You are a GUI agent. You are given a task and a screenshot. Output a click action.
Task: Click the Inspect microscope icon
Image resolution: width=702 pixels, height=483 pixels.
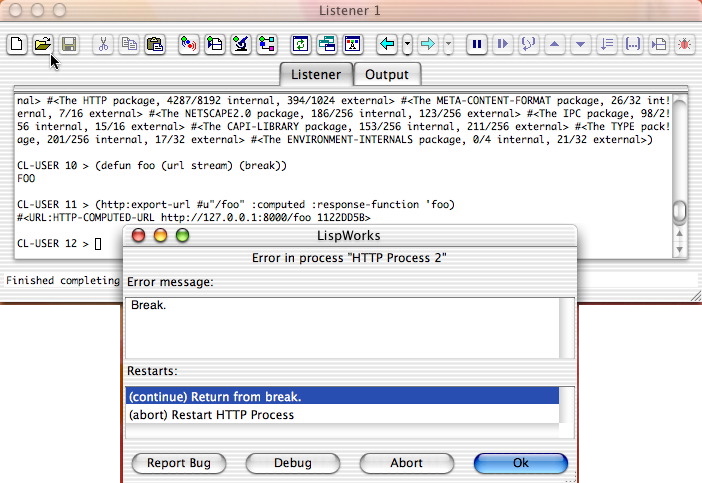click(241, 44)
